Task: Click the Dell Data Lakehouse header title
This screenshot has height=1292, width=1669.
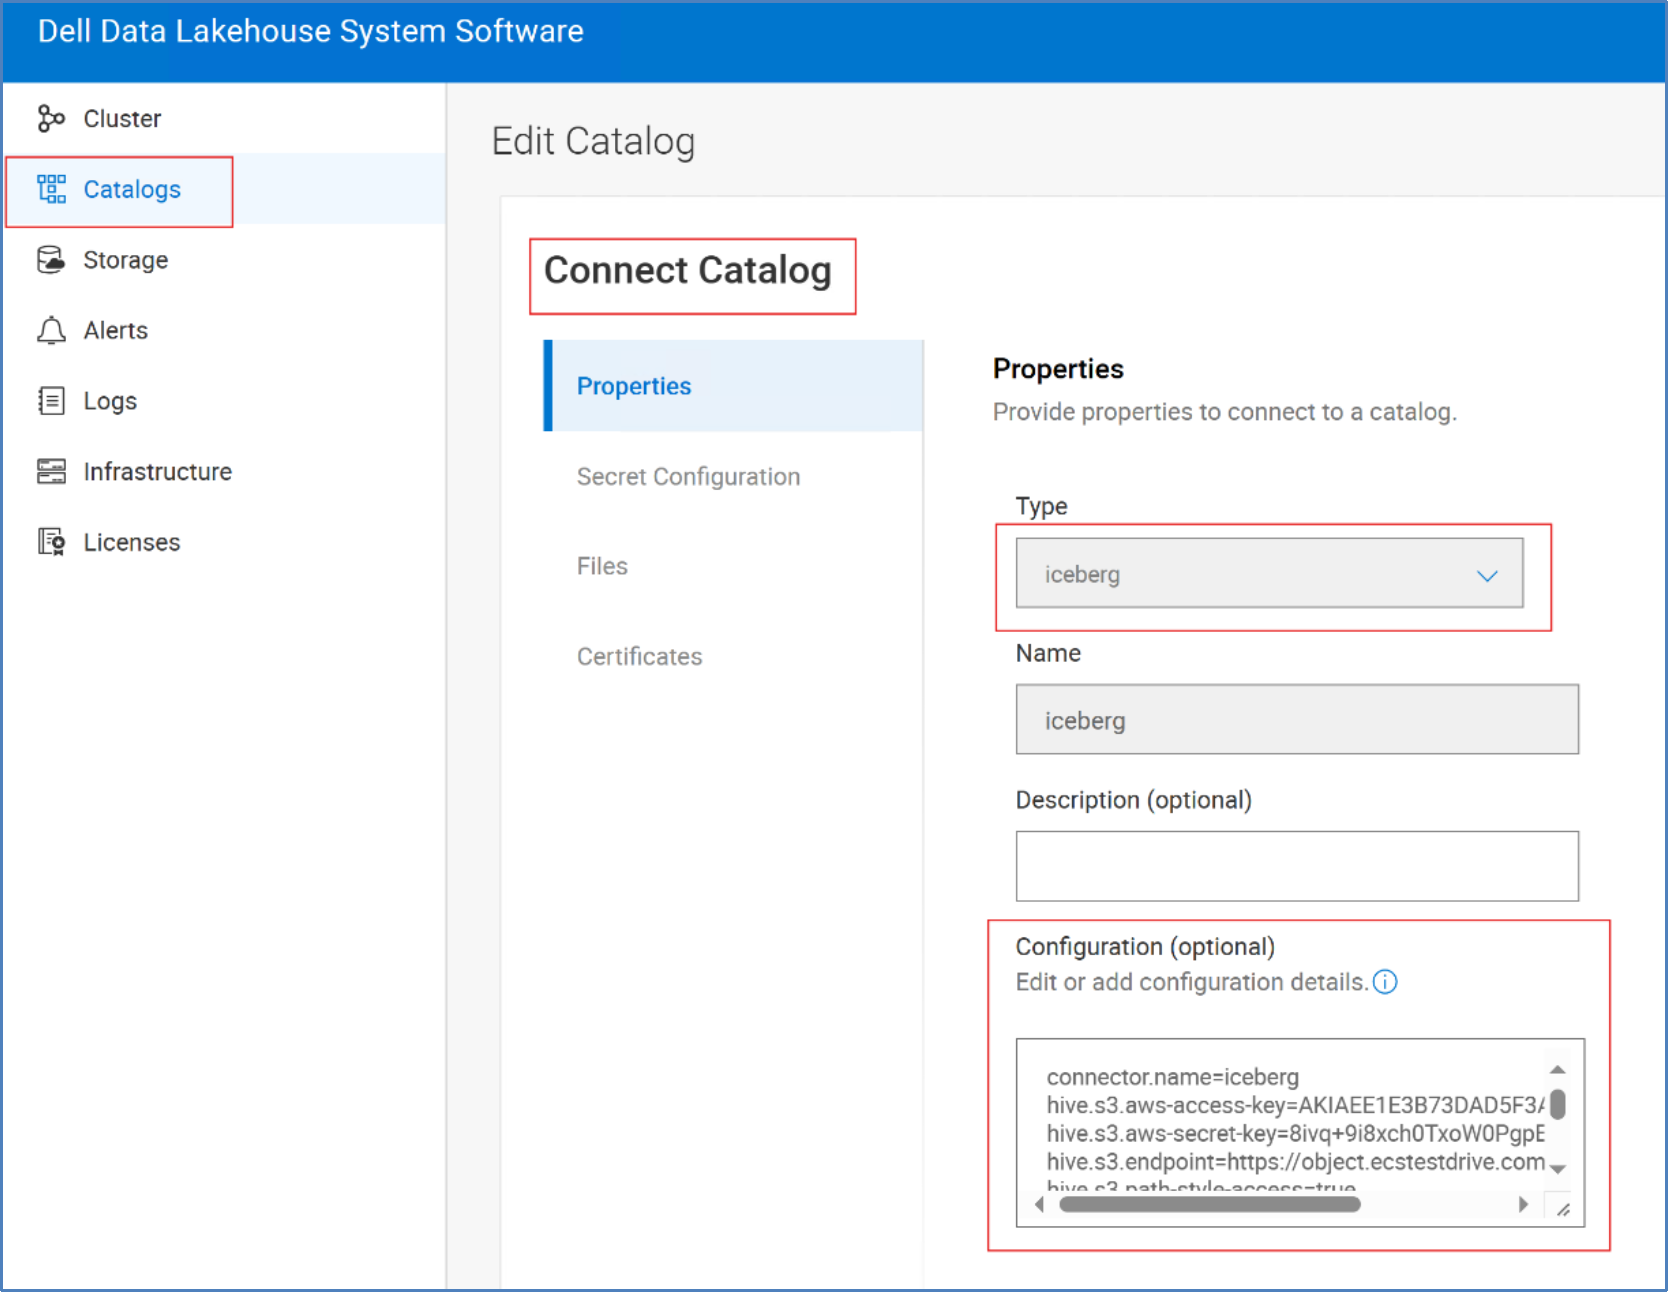Action: [x=310, y=31]
